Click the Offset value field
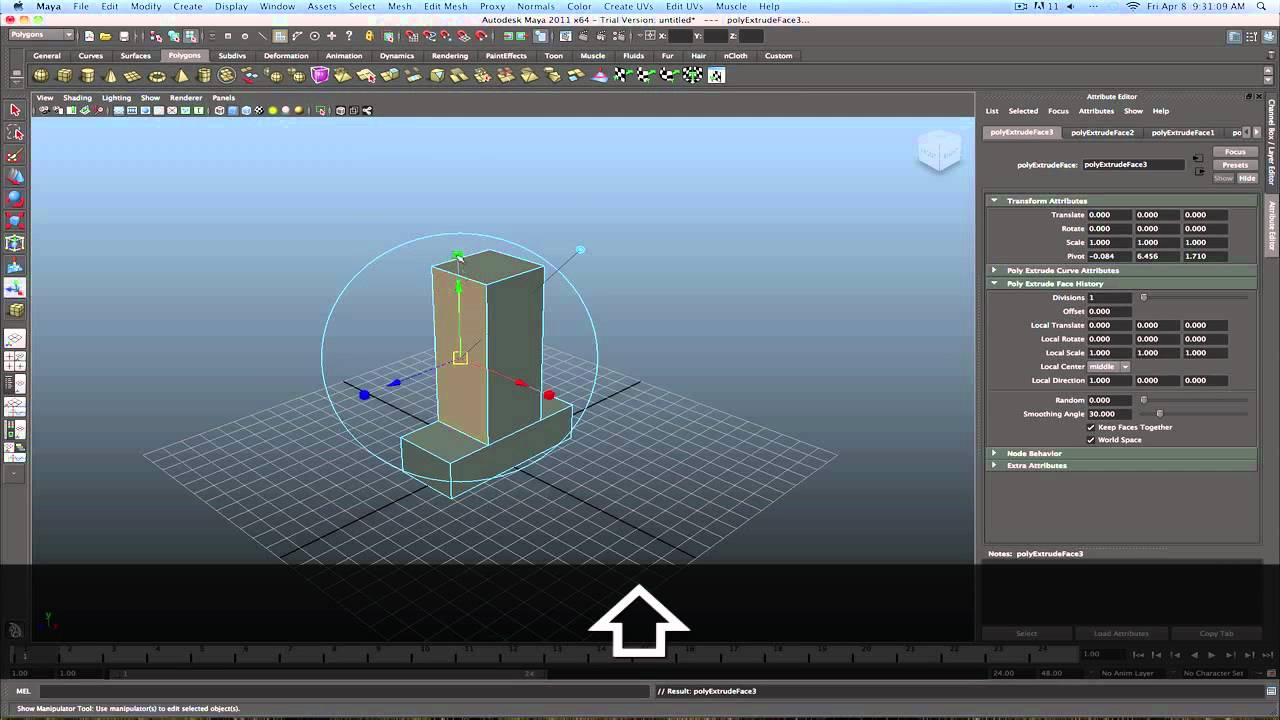 tap(1109, 311)
